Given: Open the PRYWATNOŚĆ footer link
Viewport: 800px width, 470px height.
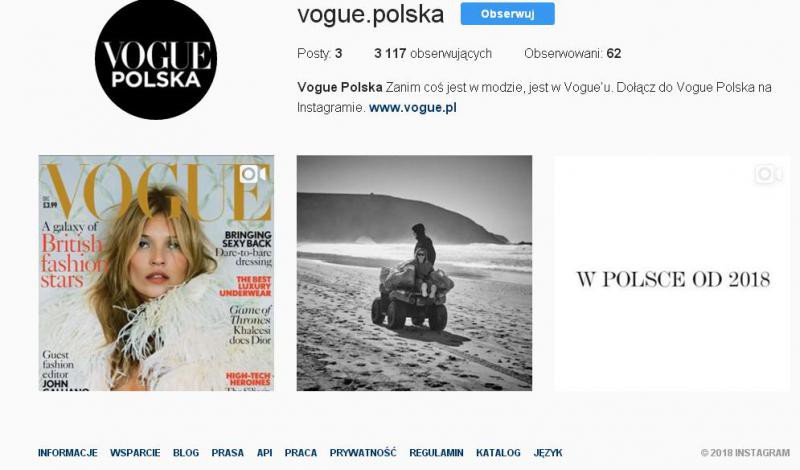Looking at the screenshot, I should [363, 453].
